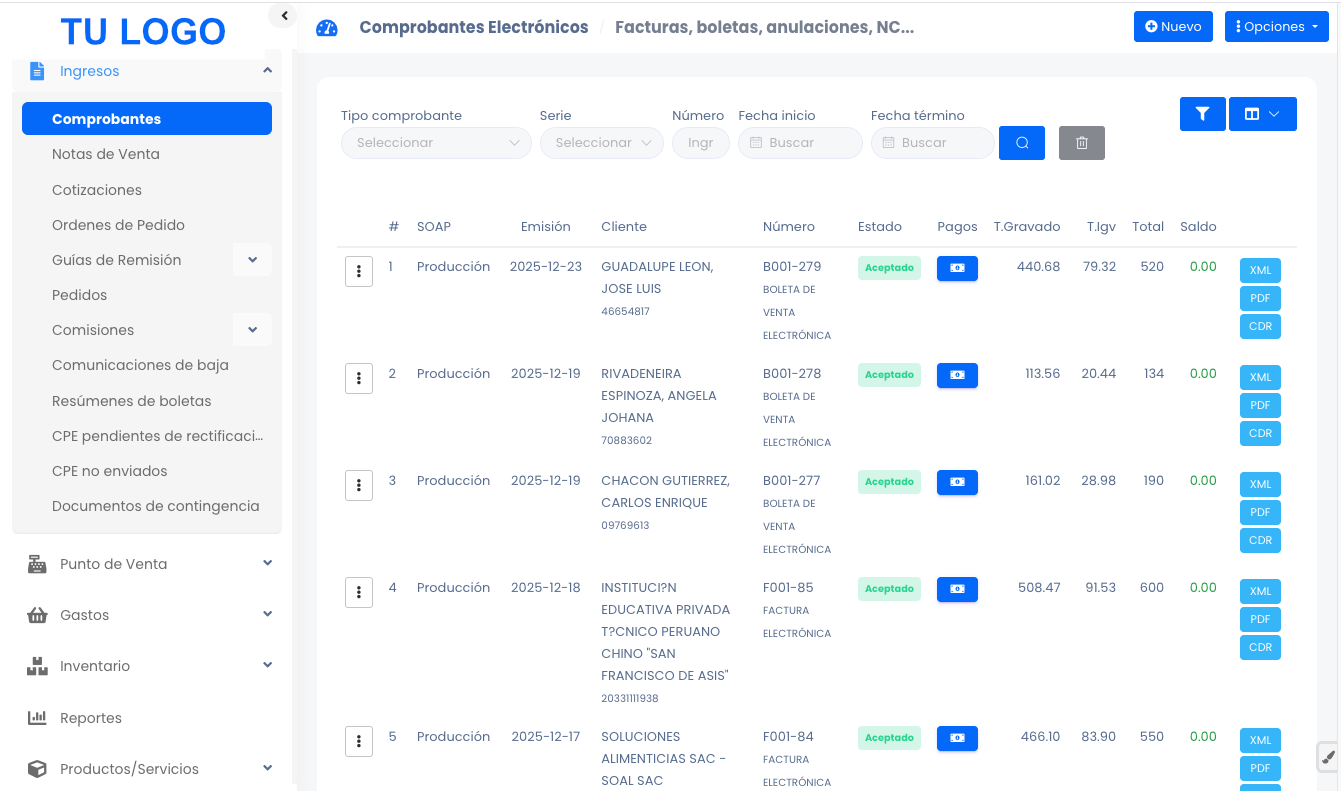Click the dashboard gauge icon in header
The width and height of the screenshot is (1341, 791).
coord(327,28)
